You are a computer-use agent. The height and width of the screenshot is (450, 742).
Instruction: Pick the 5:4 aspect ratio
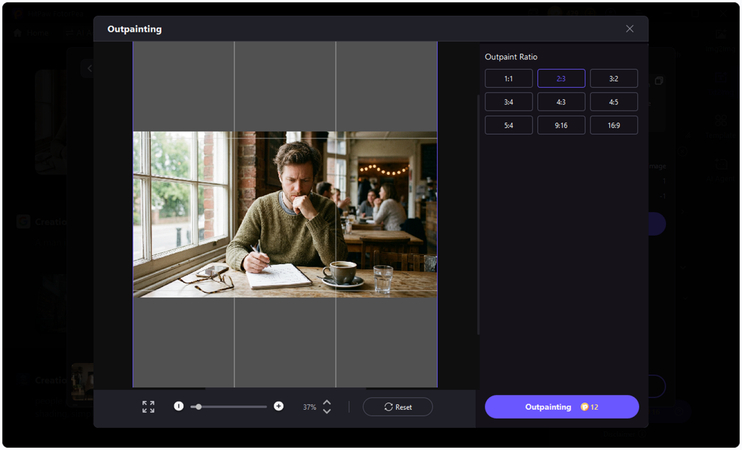coord(509,125)
